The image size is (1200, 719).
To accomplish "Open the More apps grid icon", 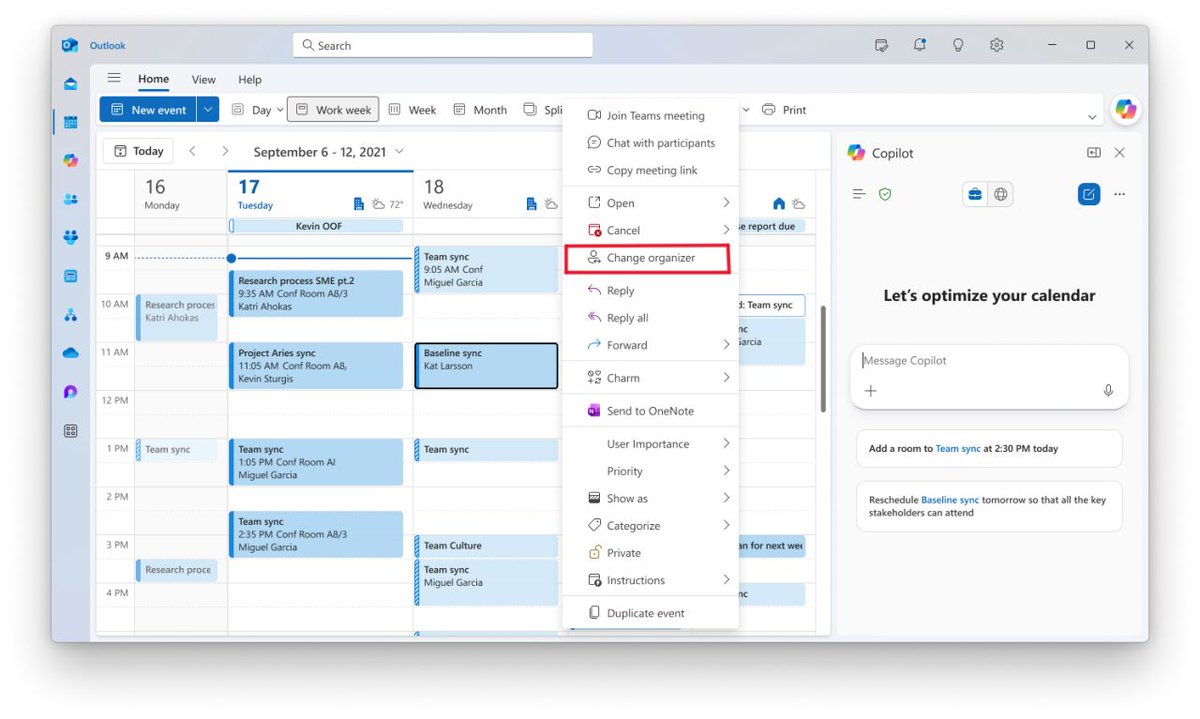I will coord(70,431).
